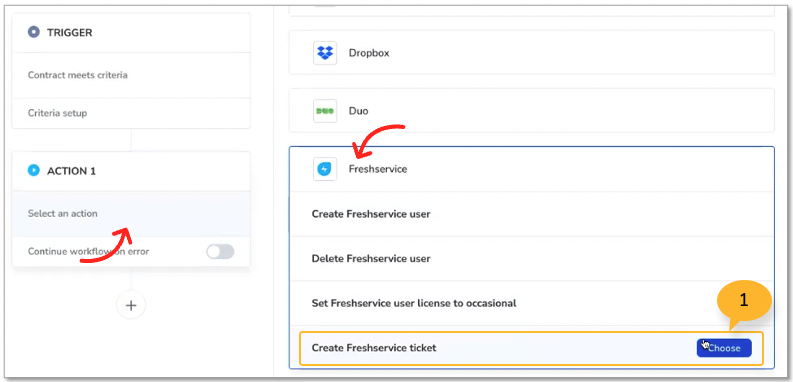This screenshot has width=793, height=382.
Task: Select the Create Freshservice ticket row
Action: (x=531, y=348)
